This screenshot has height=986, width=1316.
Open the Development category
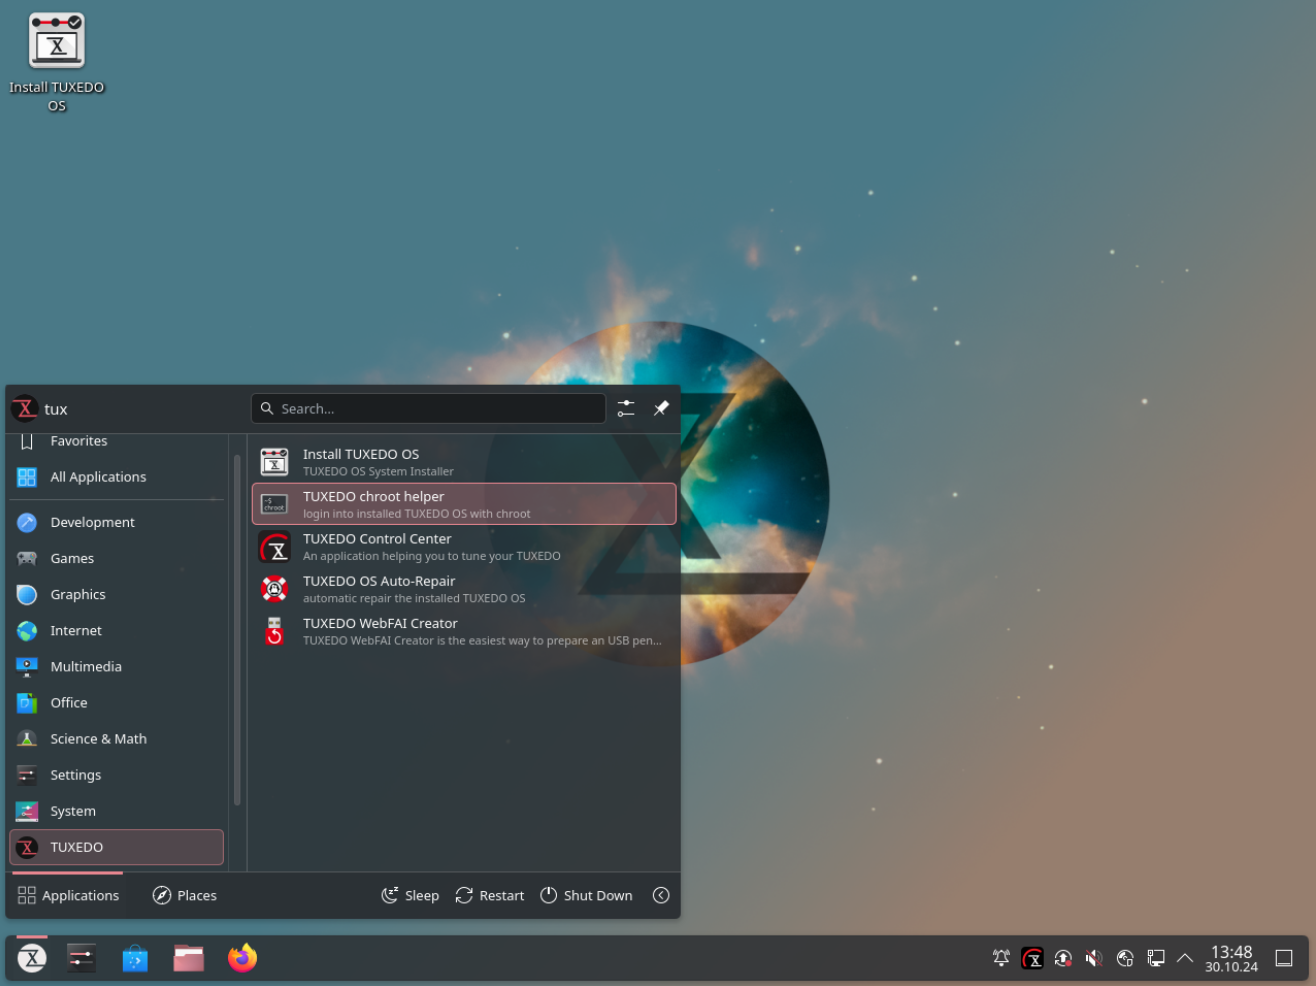[x=117, y=522]
